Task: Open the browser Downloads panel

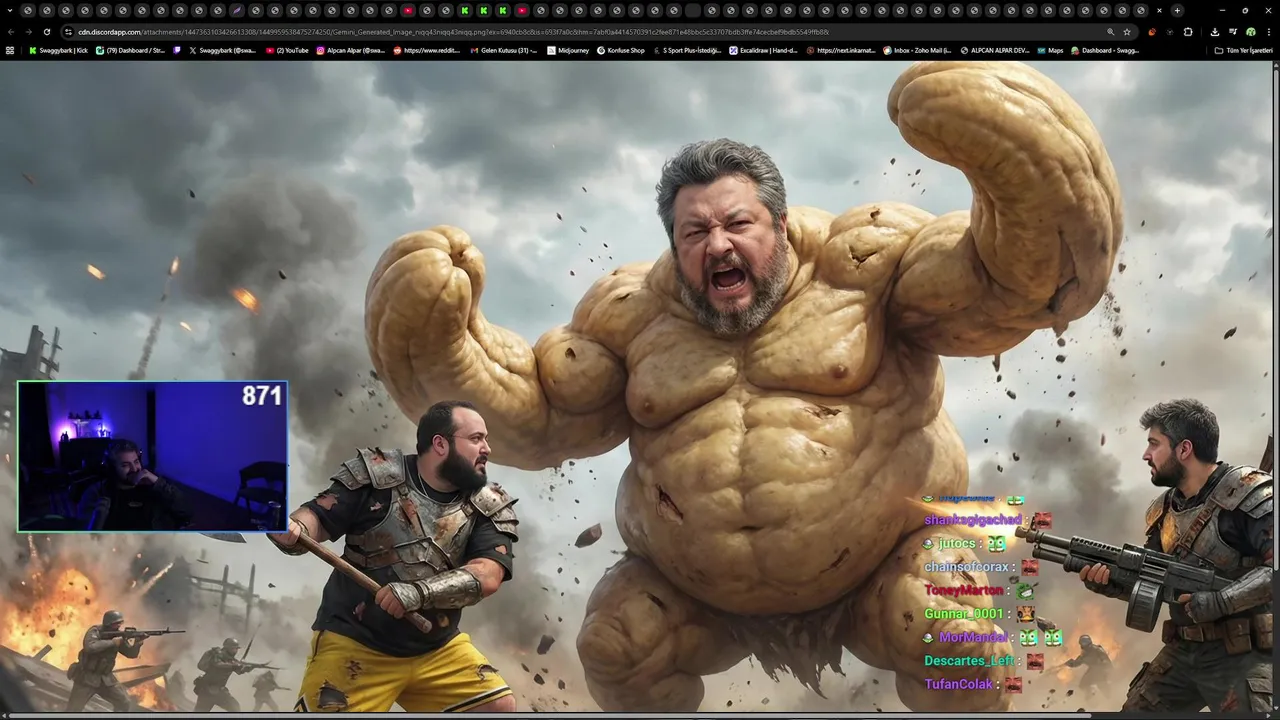Action: (x=1214, y=32)
